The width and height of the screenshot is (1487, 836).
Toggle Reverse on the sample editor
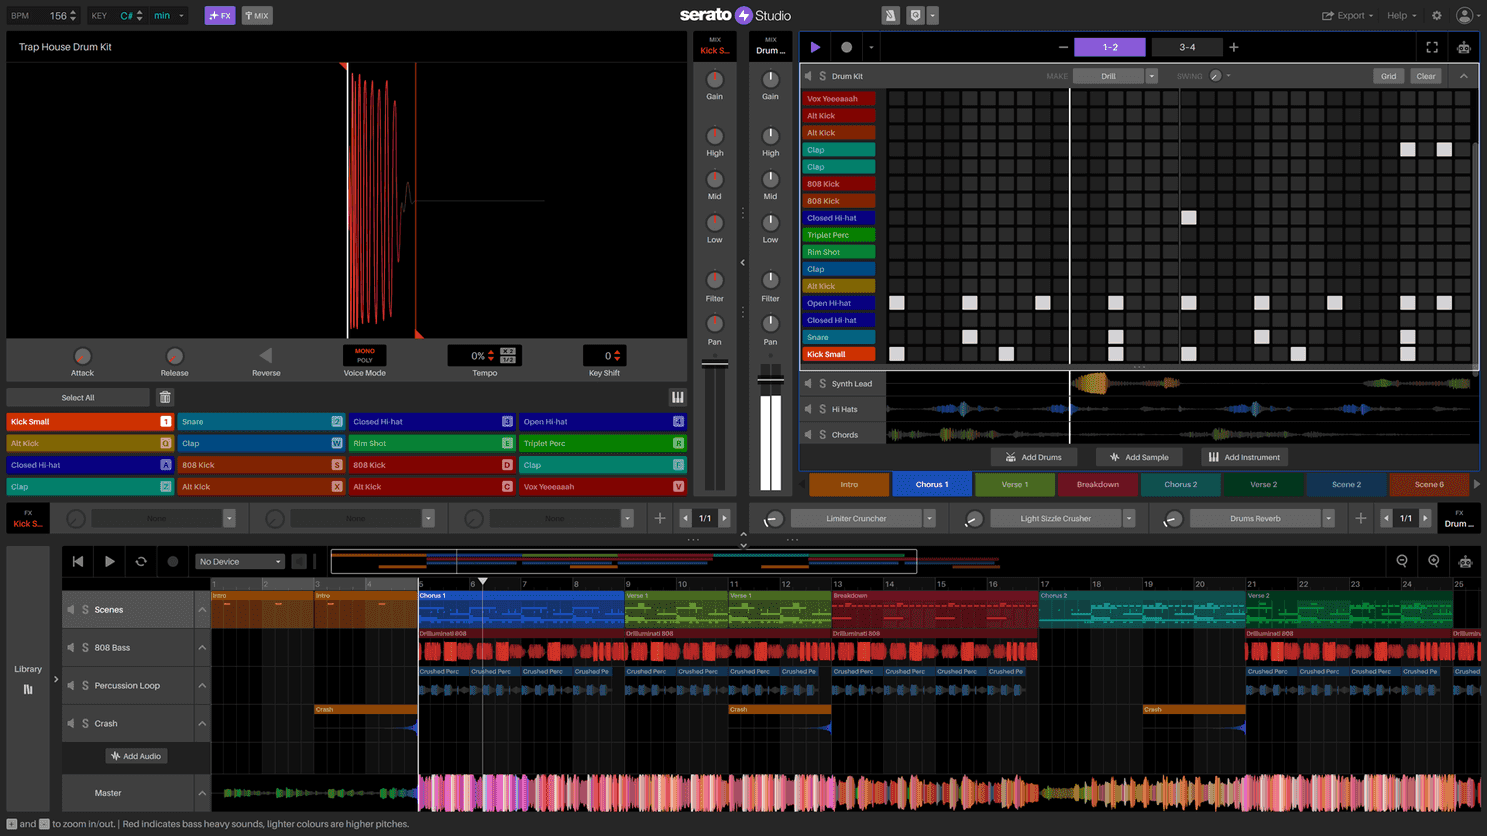(x=266, y=355)
